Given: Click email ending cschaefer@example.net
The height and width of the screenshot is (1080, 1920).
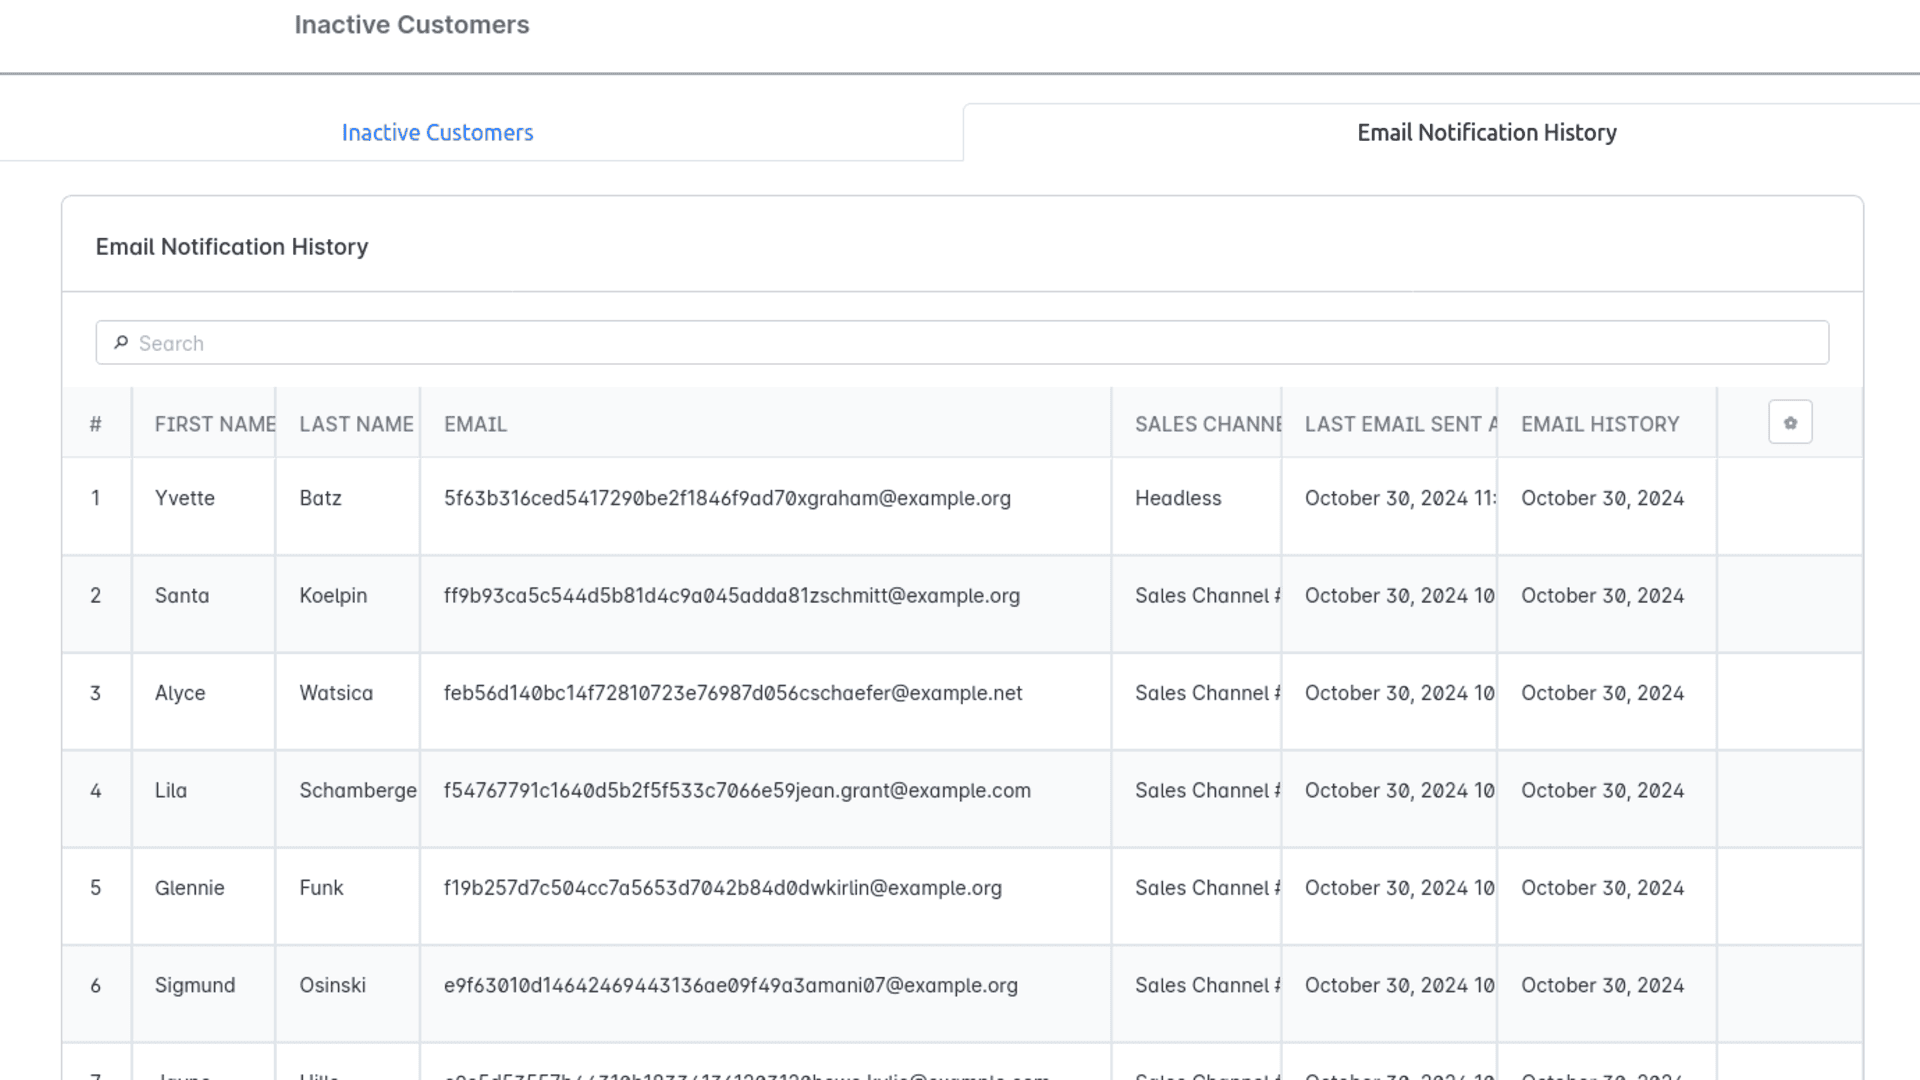Looking at the screenshot, I should click(733, 693).
